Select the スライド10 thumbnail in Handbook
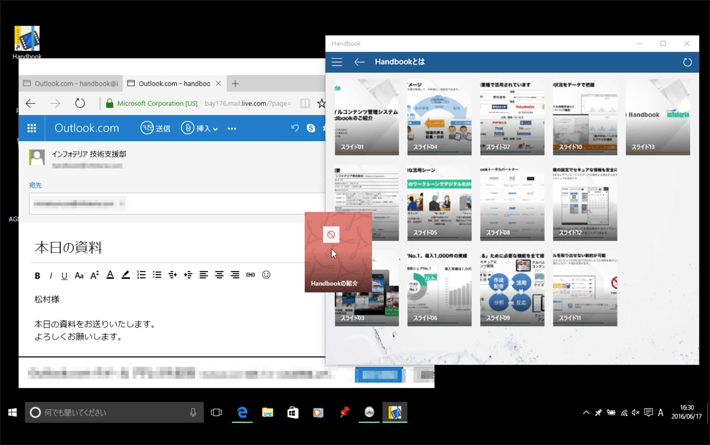Viewport: 710px width, 445px height. (x=585, y=117)
